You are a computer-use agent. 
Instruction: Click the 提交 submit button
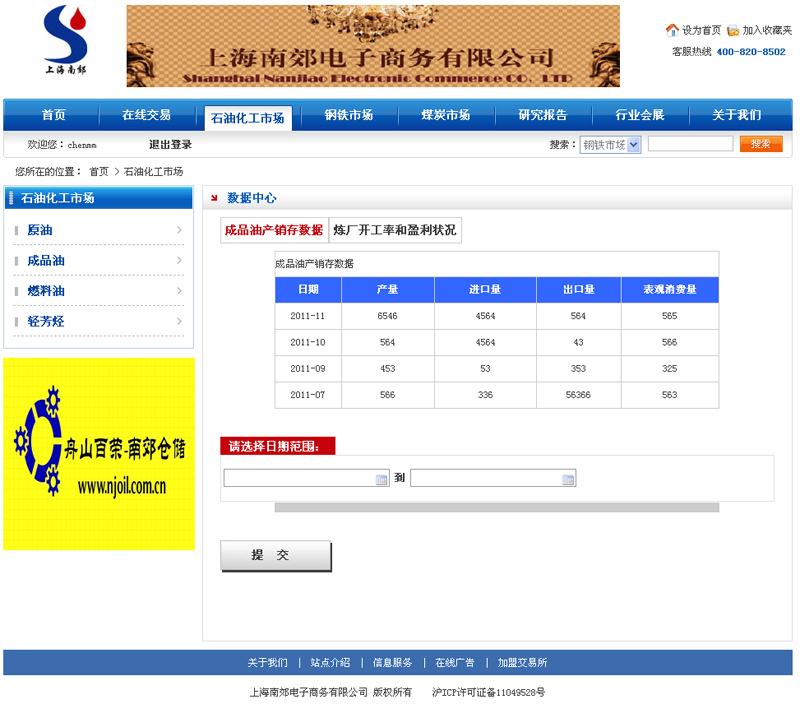[x=276, y=555]
